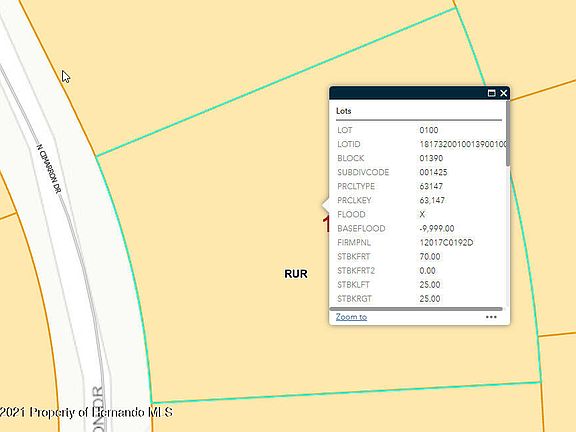The height and width of the screenshot is (432, 576).
Task: Select the STBKRGT value 25.00
Action: tap(430, 299)
